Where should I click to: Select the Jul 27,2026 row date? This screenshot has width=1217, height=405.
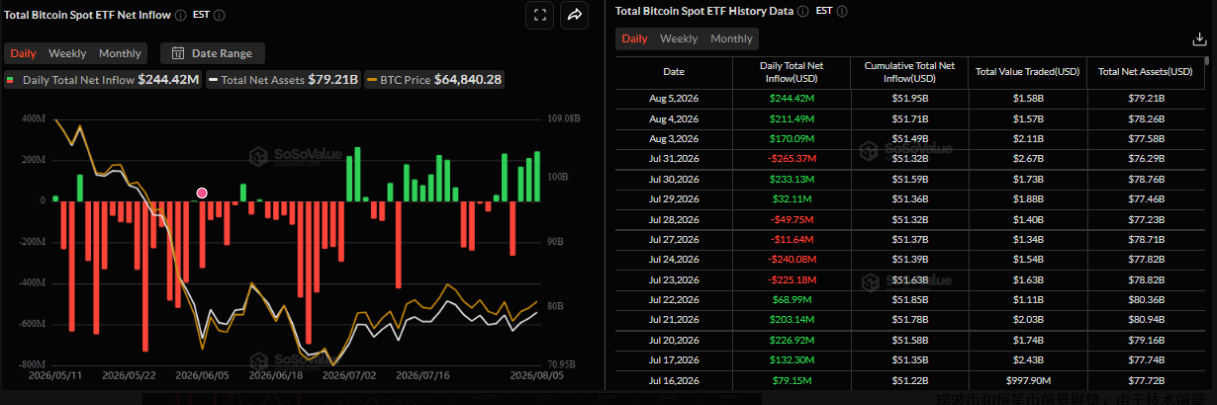674,240
